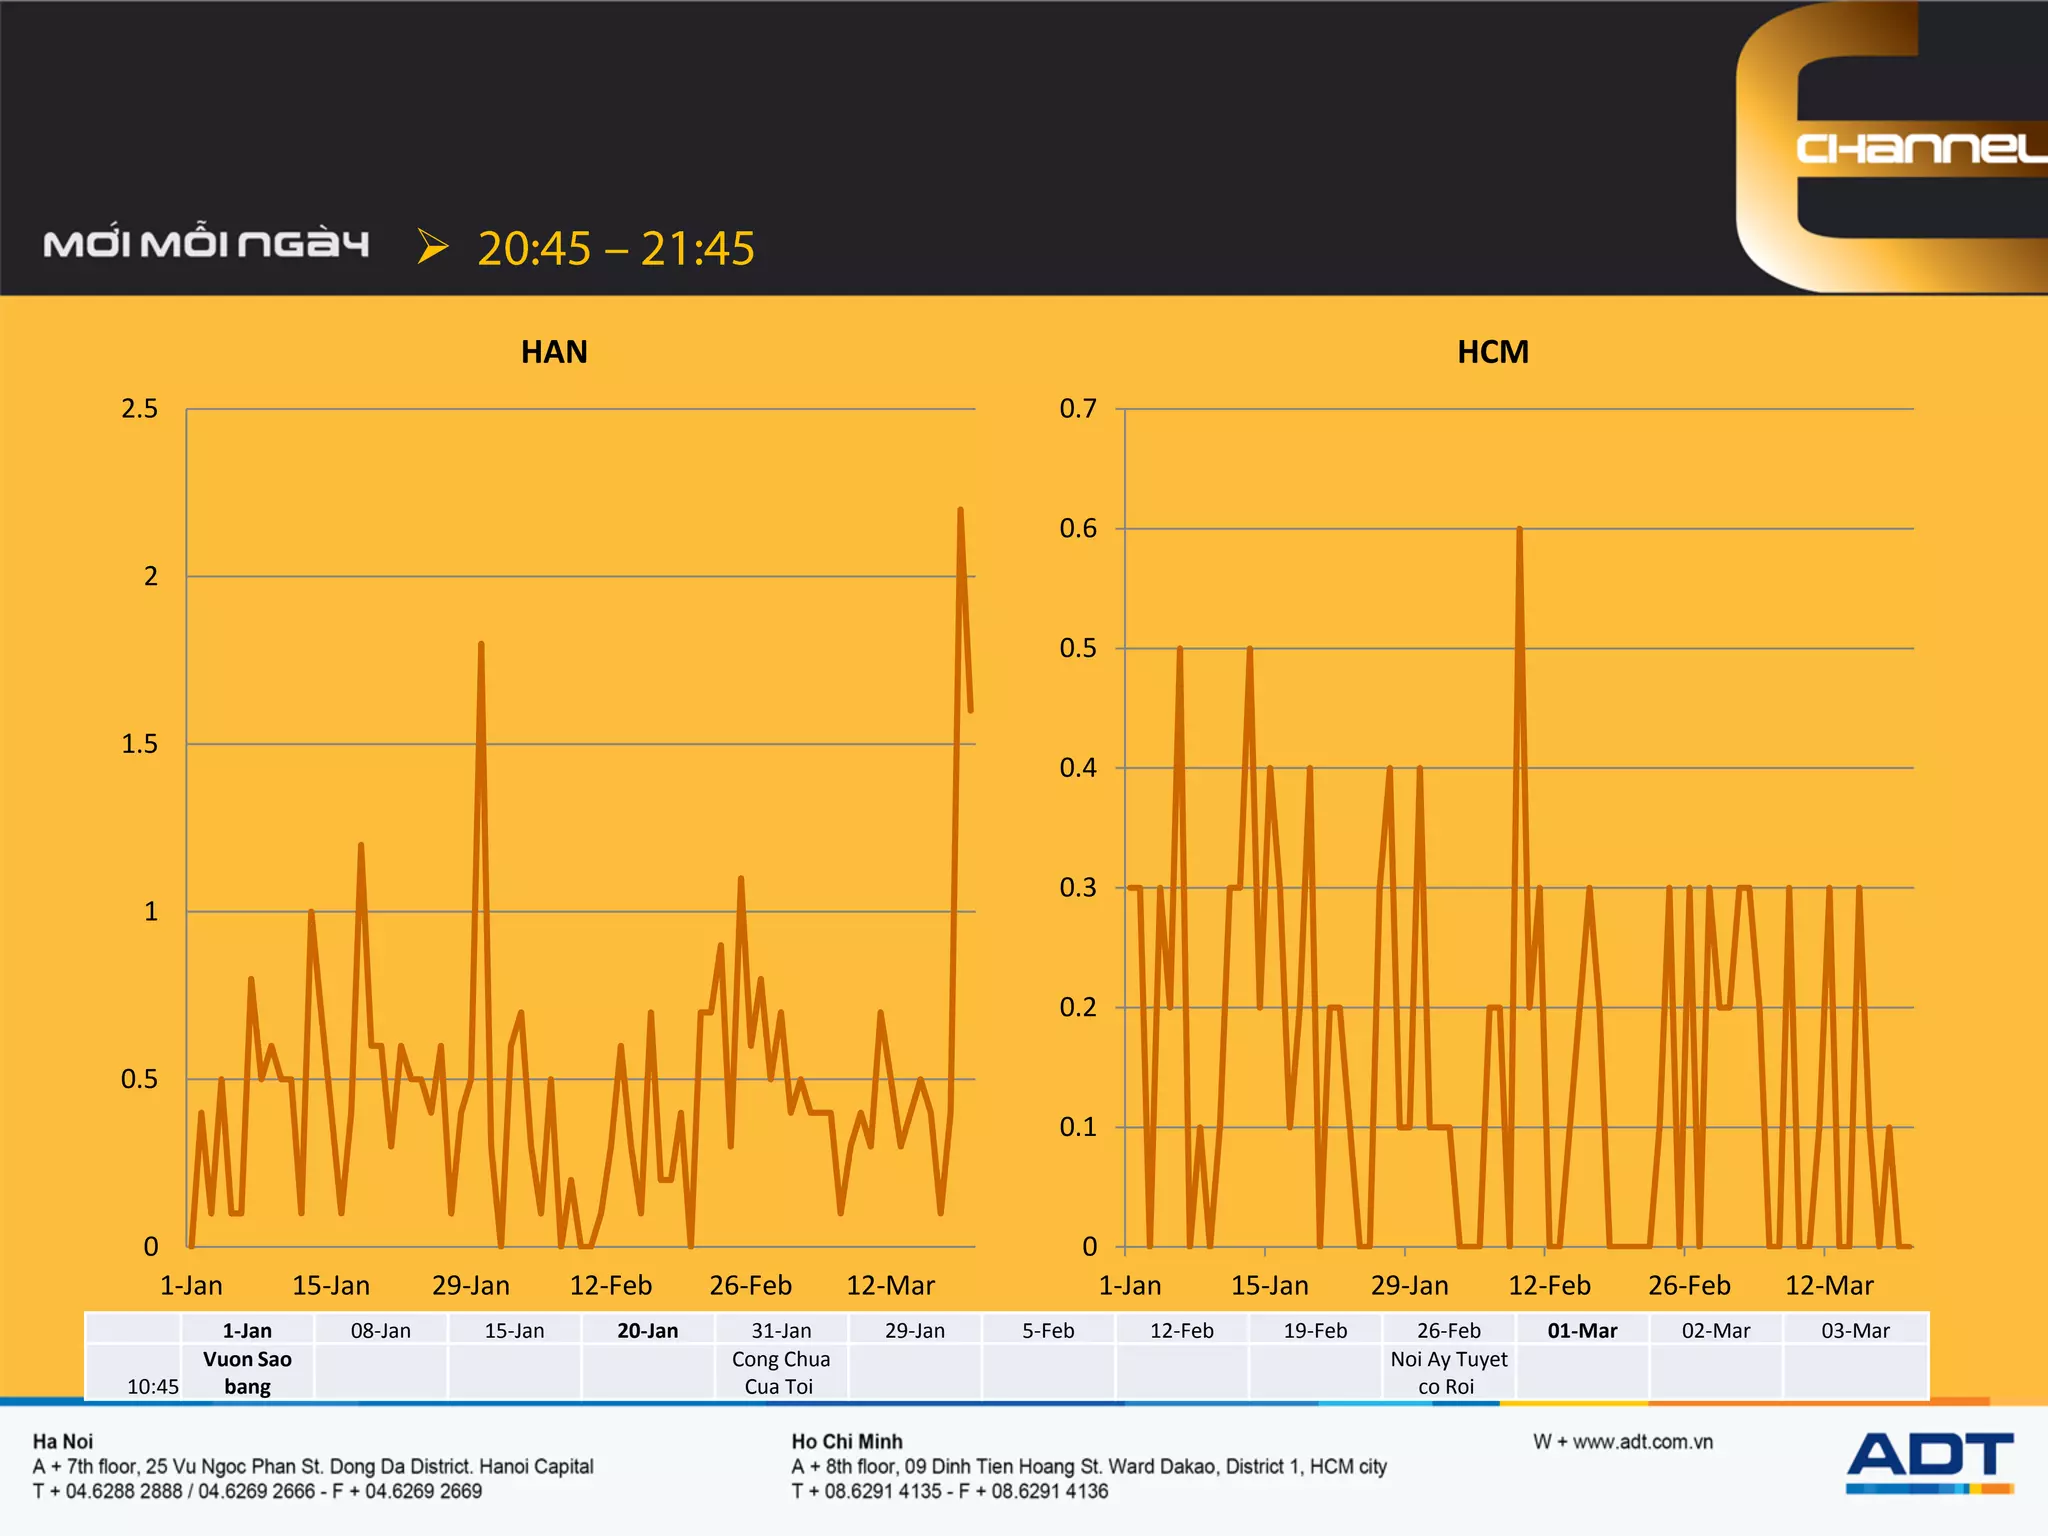Screen dimensions: 2048x1536
Task: Click the yellow arrow before 20:45
Action: tap(432, 246)
